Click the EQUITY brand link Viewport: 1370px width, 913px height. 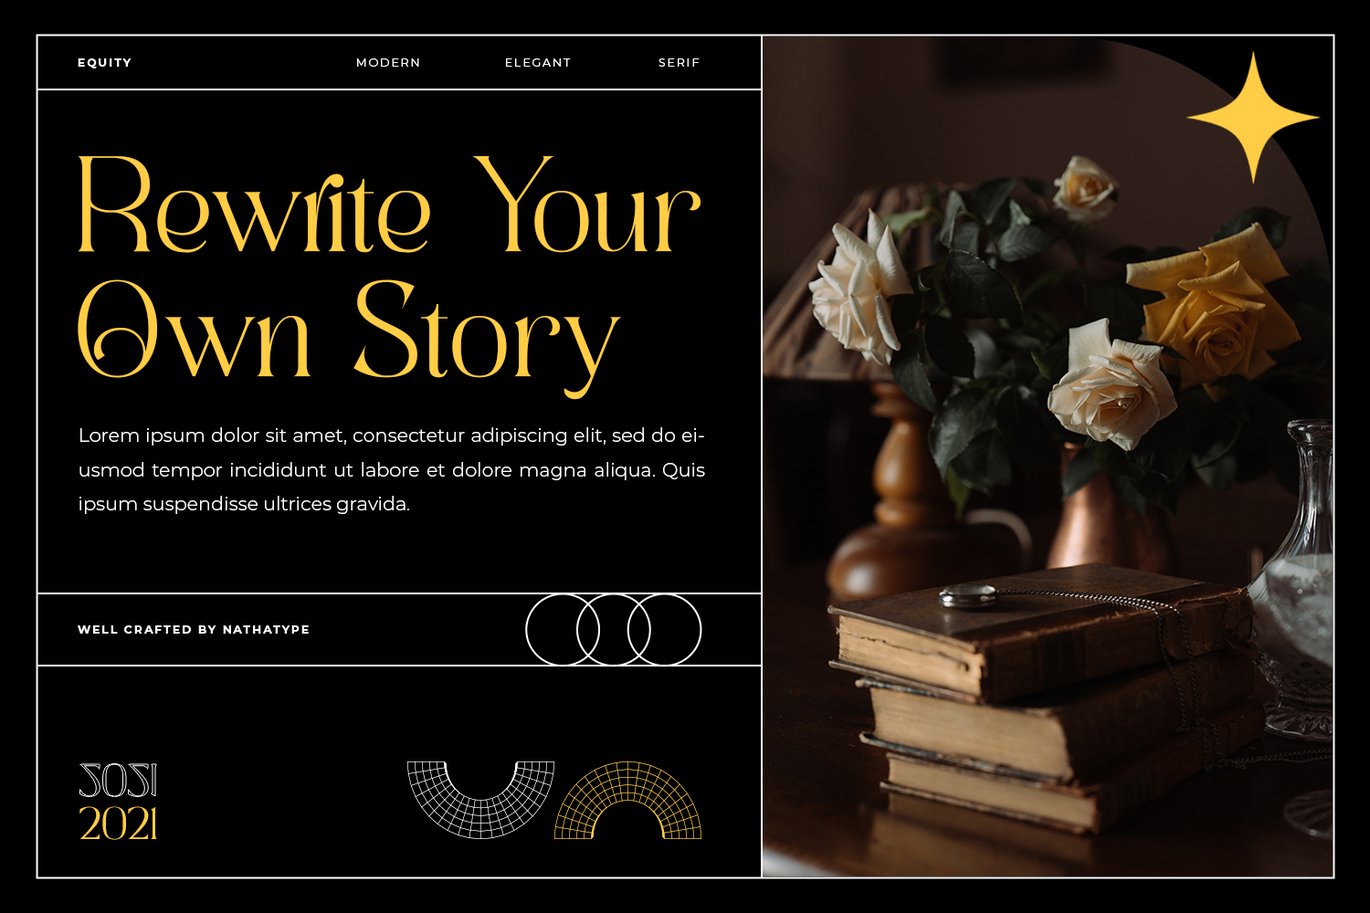click(104, 62)
